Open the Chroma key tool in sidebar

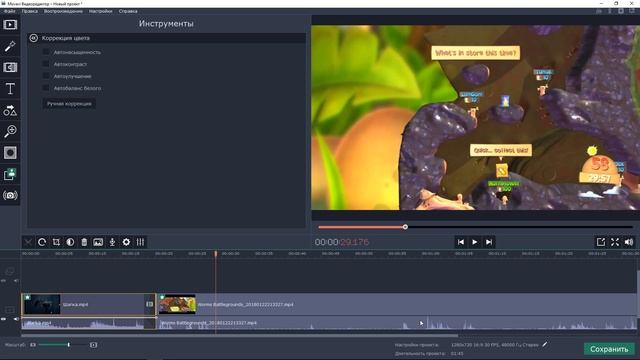point(10,174)
